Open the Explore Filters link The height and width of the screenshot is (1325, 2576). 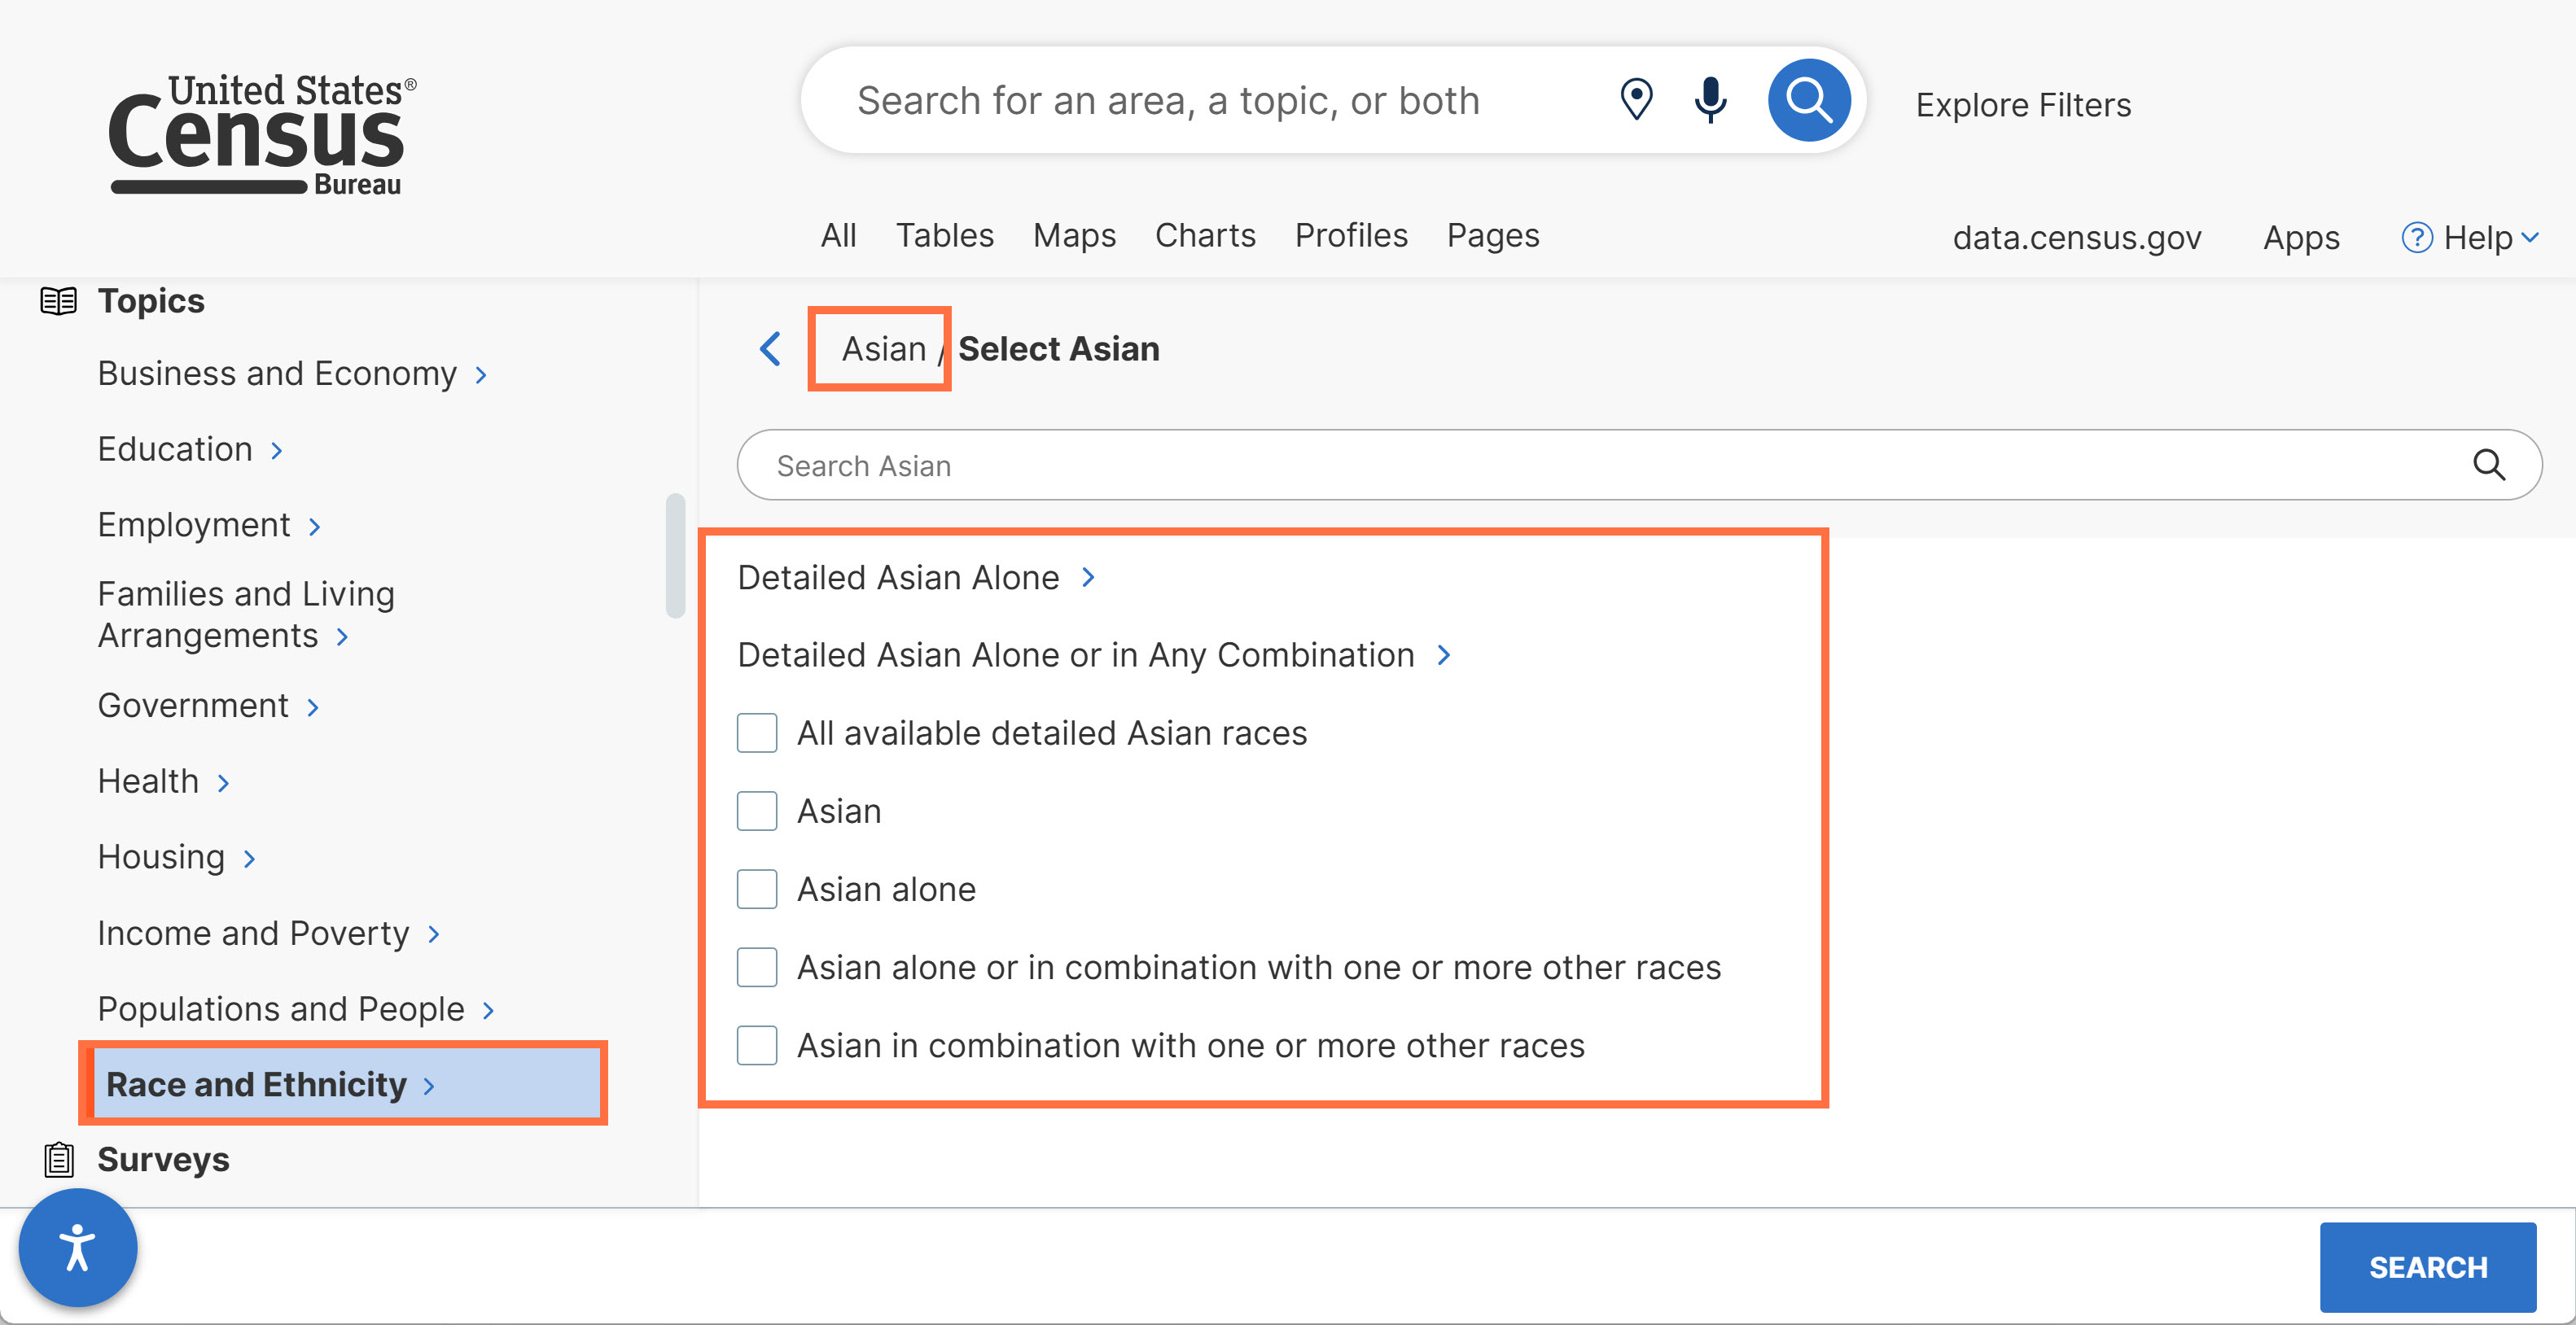click(2022, 105)
